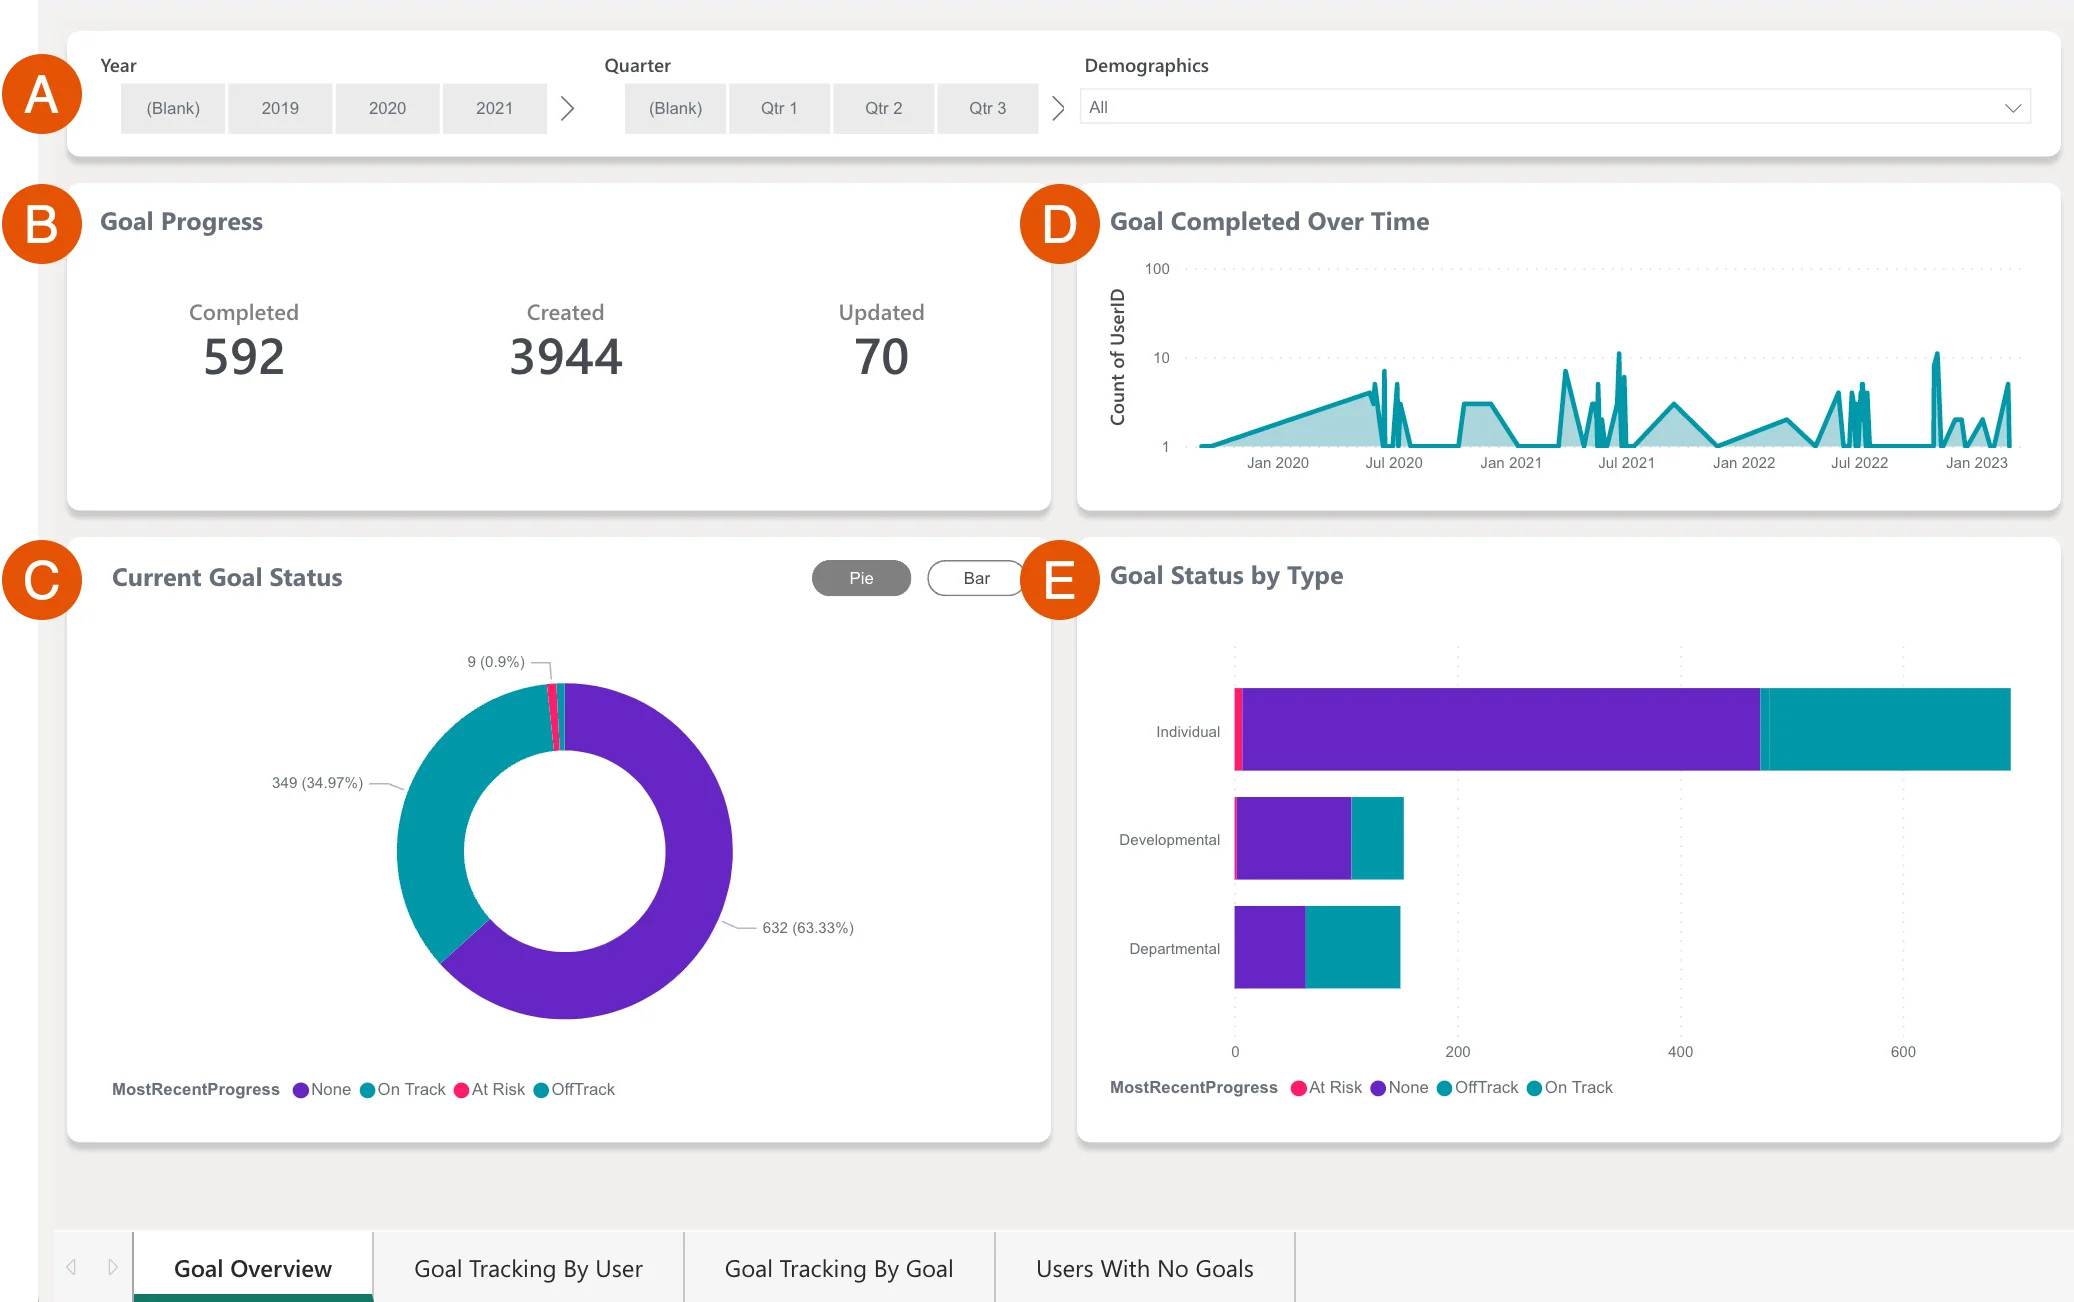Screen dimensions: 2074x1302
Task: Select the At Risk legend item under Goal Status by Type
Action: (1329, 1087)
